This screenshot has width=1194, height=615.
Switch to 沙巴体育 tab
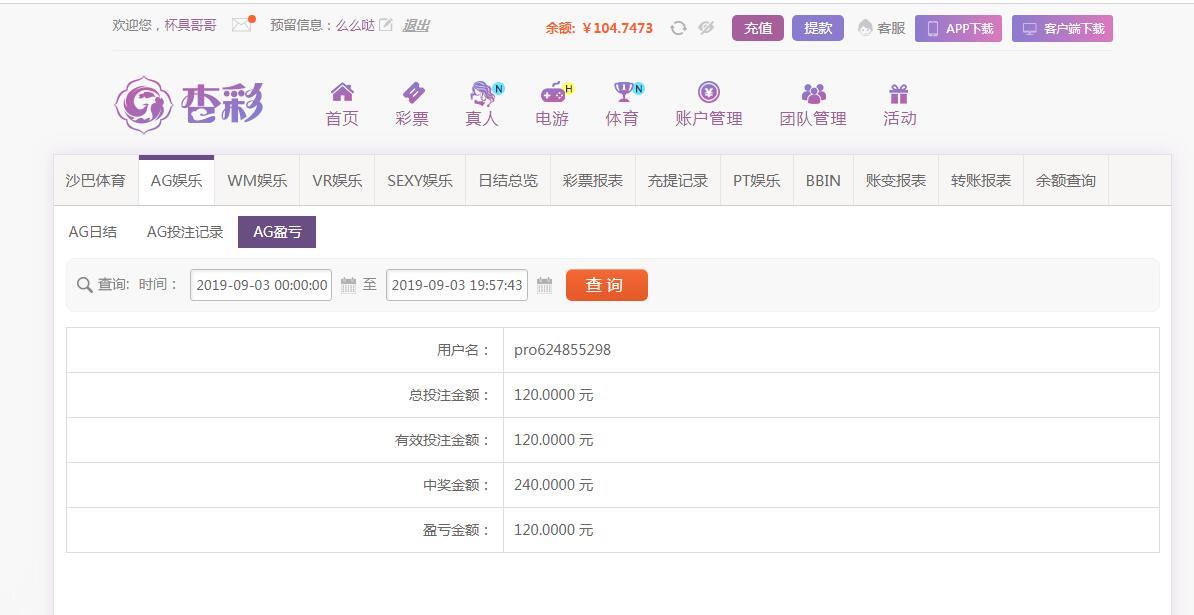96,180
